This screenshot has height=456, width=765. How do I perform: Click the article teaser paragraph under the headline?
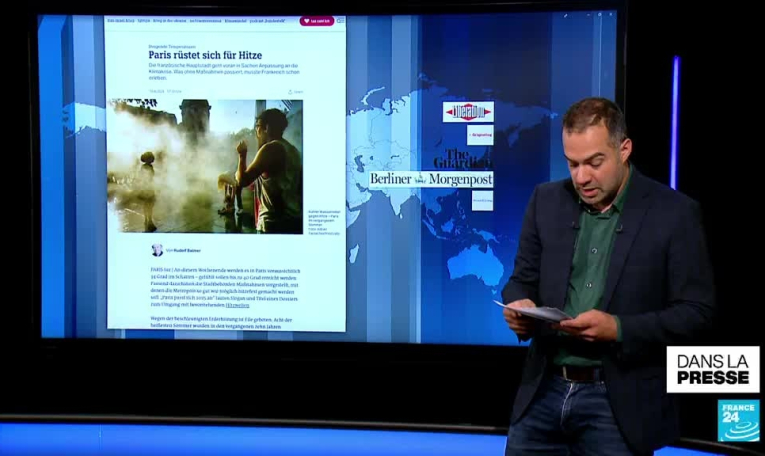coord(223,72)
